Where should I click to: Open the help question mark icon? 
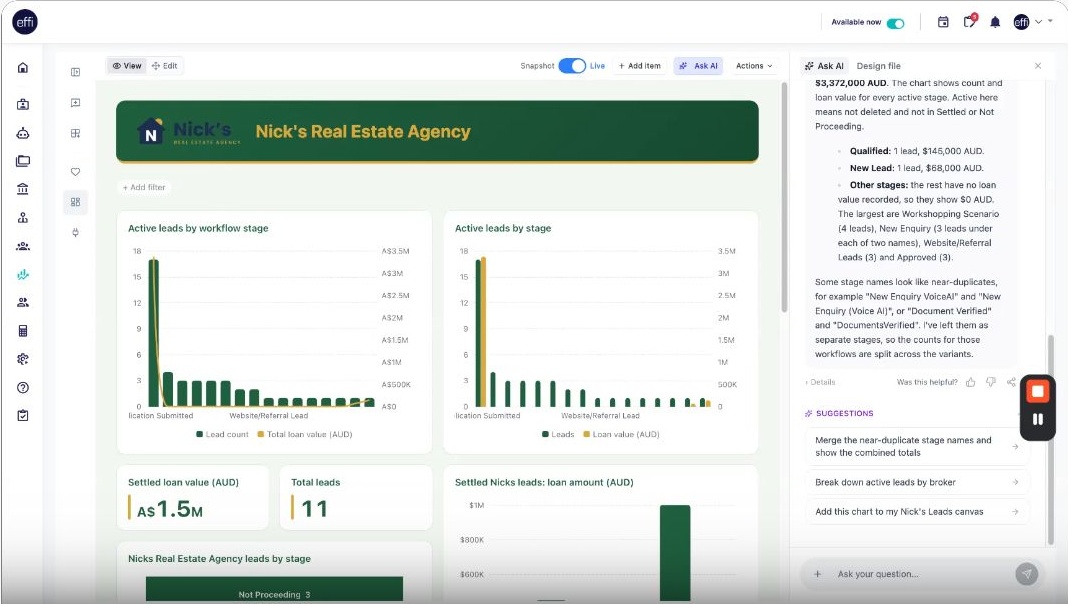point(22,387)
